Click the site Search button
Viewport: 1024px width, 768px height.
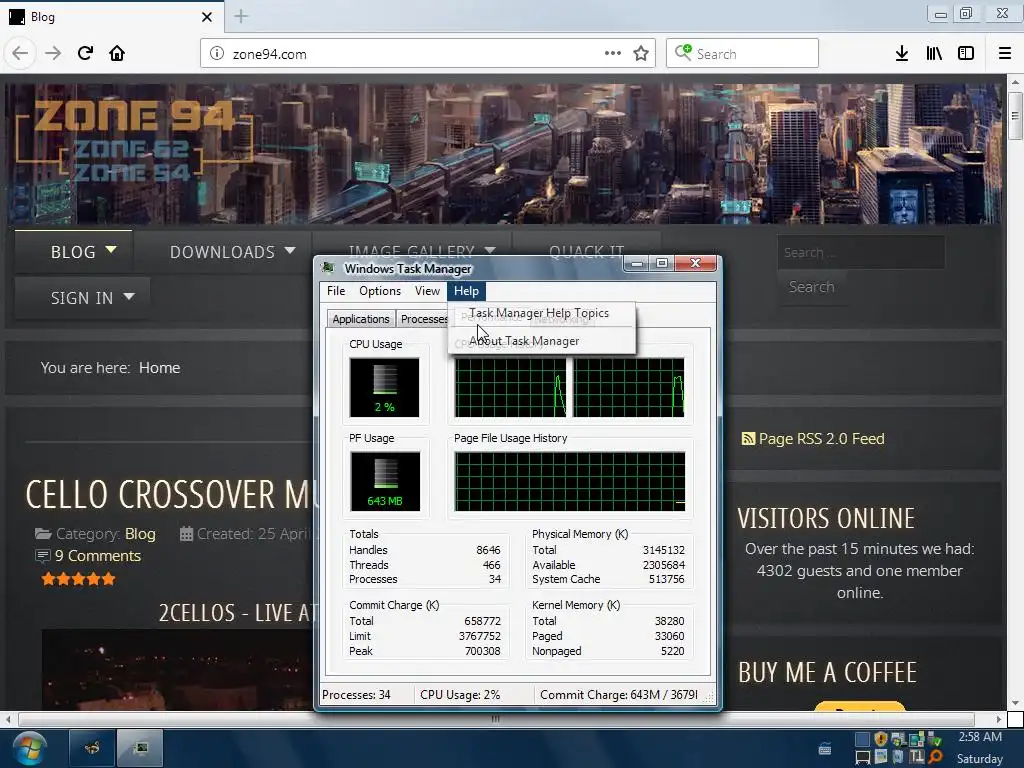[811, 287]
